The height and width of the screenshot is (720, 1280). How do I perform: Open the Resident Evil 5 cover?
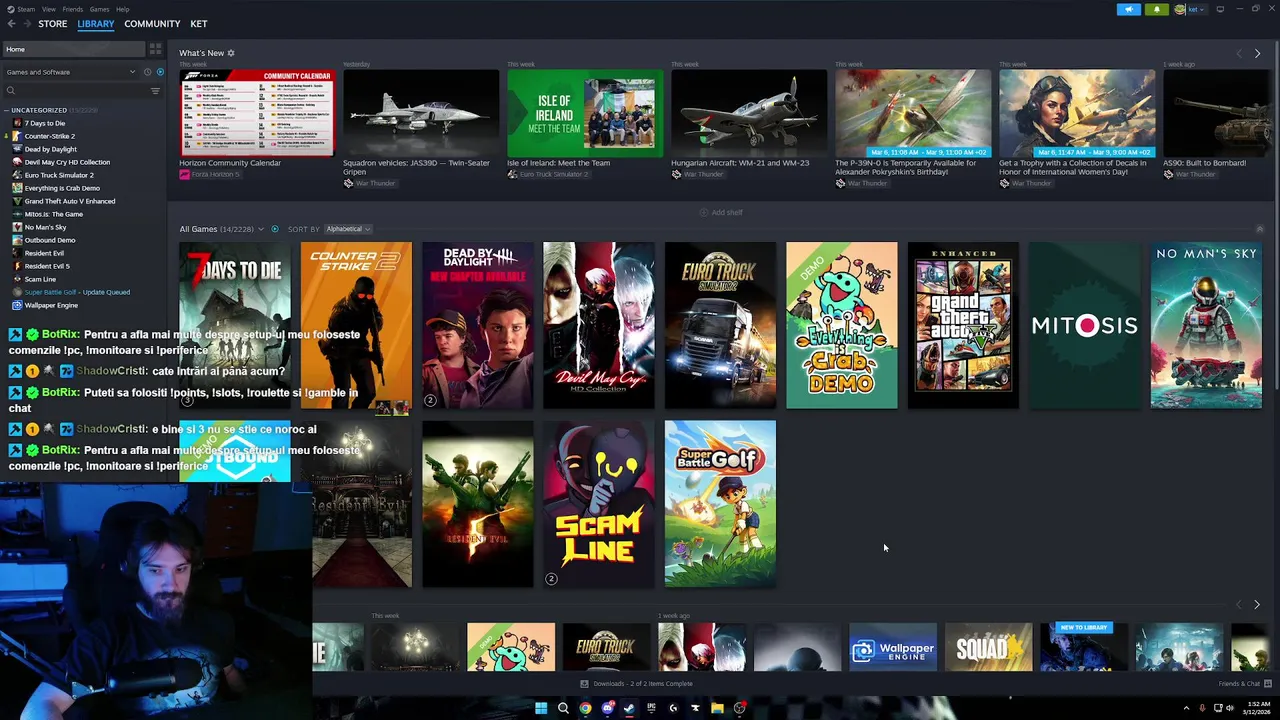[477, 504]
